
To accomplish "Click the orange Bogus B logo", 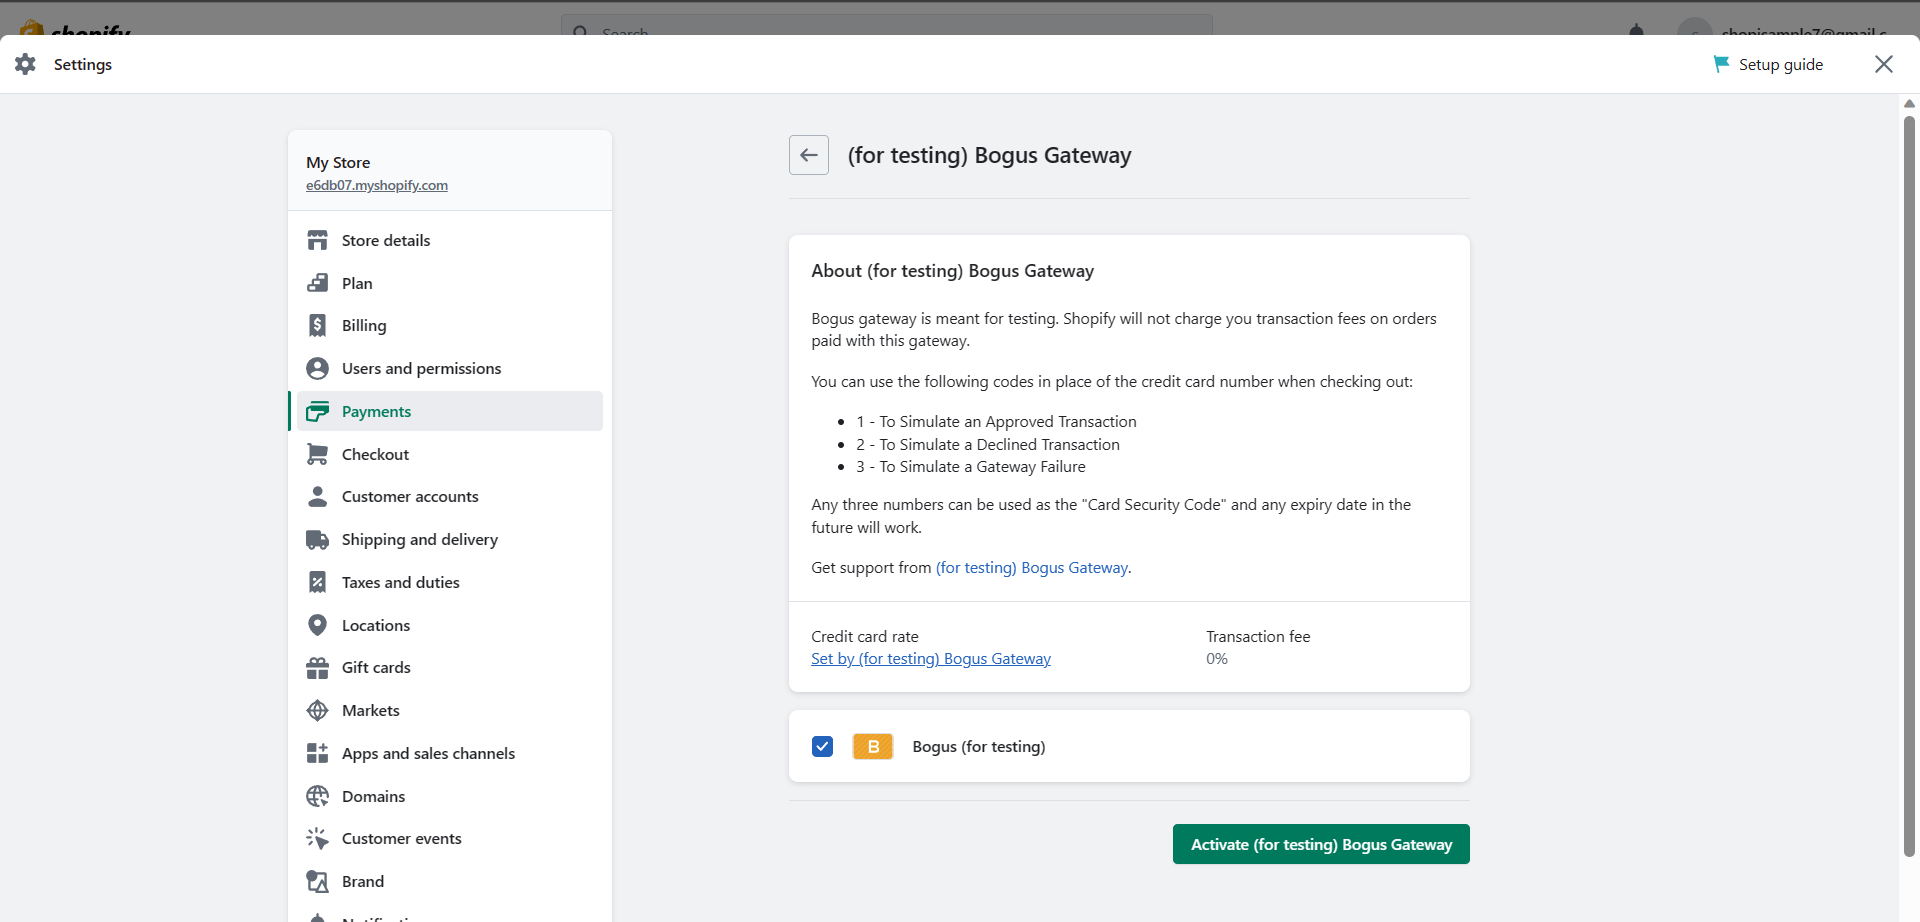I will tap(873, 746).
